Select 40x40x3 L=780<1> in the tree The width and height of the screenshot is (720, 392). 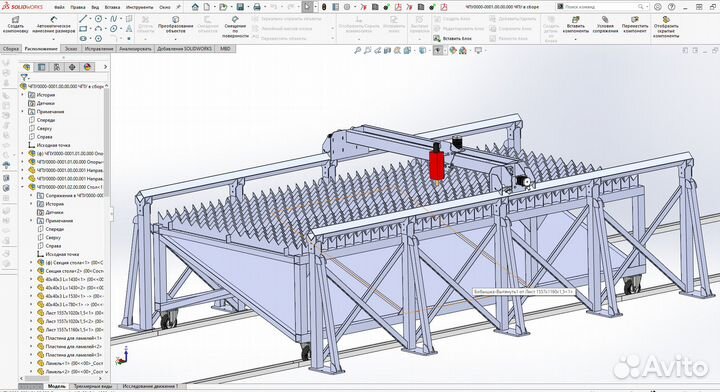(x=70, y=304)
